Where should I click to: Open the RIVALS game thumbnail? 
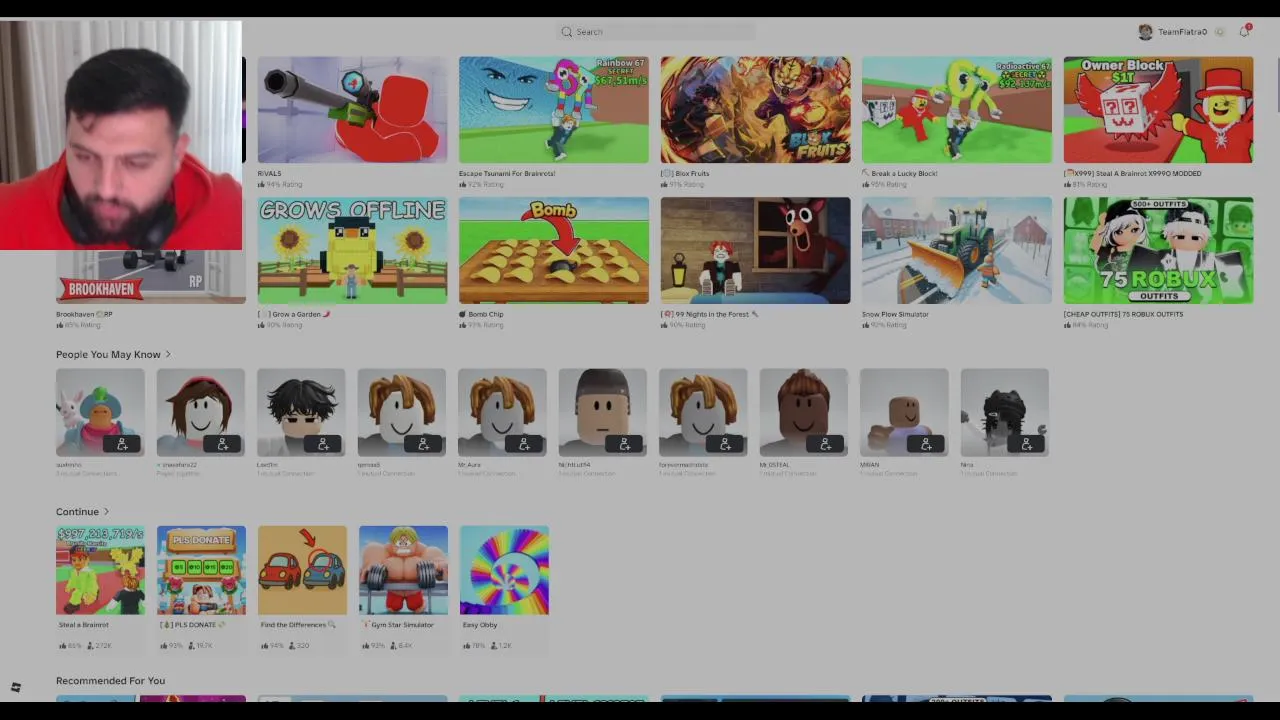tap(352, 110)
